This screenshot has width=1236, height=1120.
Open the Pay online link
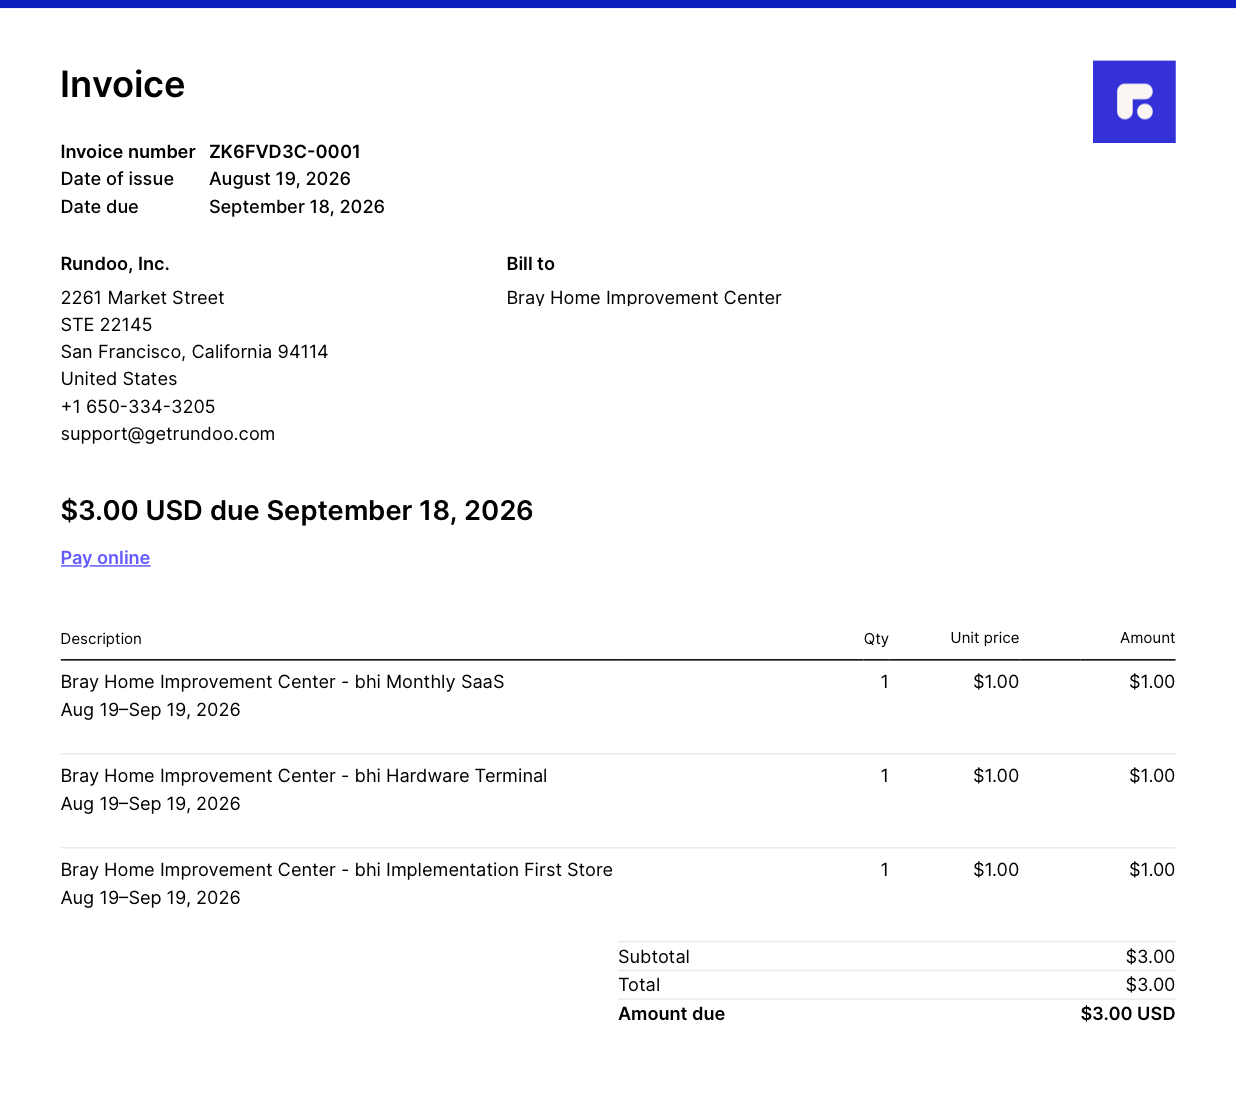tap(105, 558)
